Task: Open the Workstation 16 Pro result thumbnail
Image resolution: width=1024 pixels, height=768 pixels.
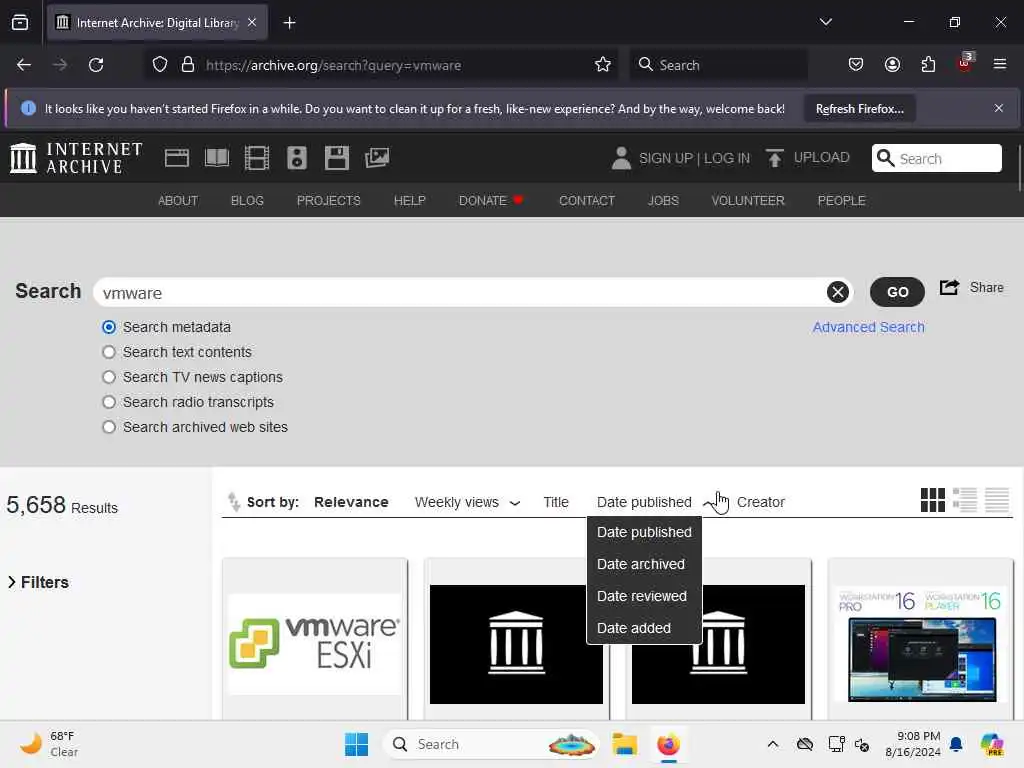Action: point(921,644)
